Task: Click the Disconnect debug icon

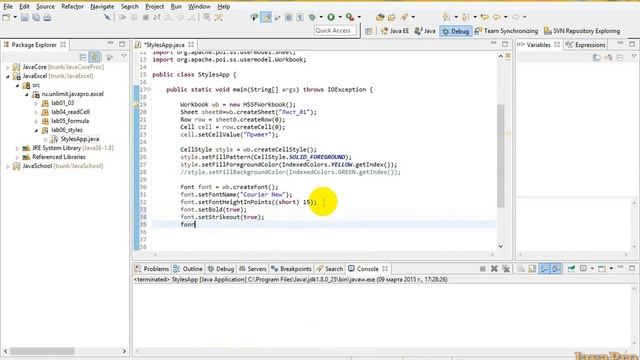Action: click(x=157, y=17)
